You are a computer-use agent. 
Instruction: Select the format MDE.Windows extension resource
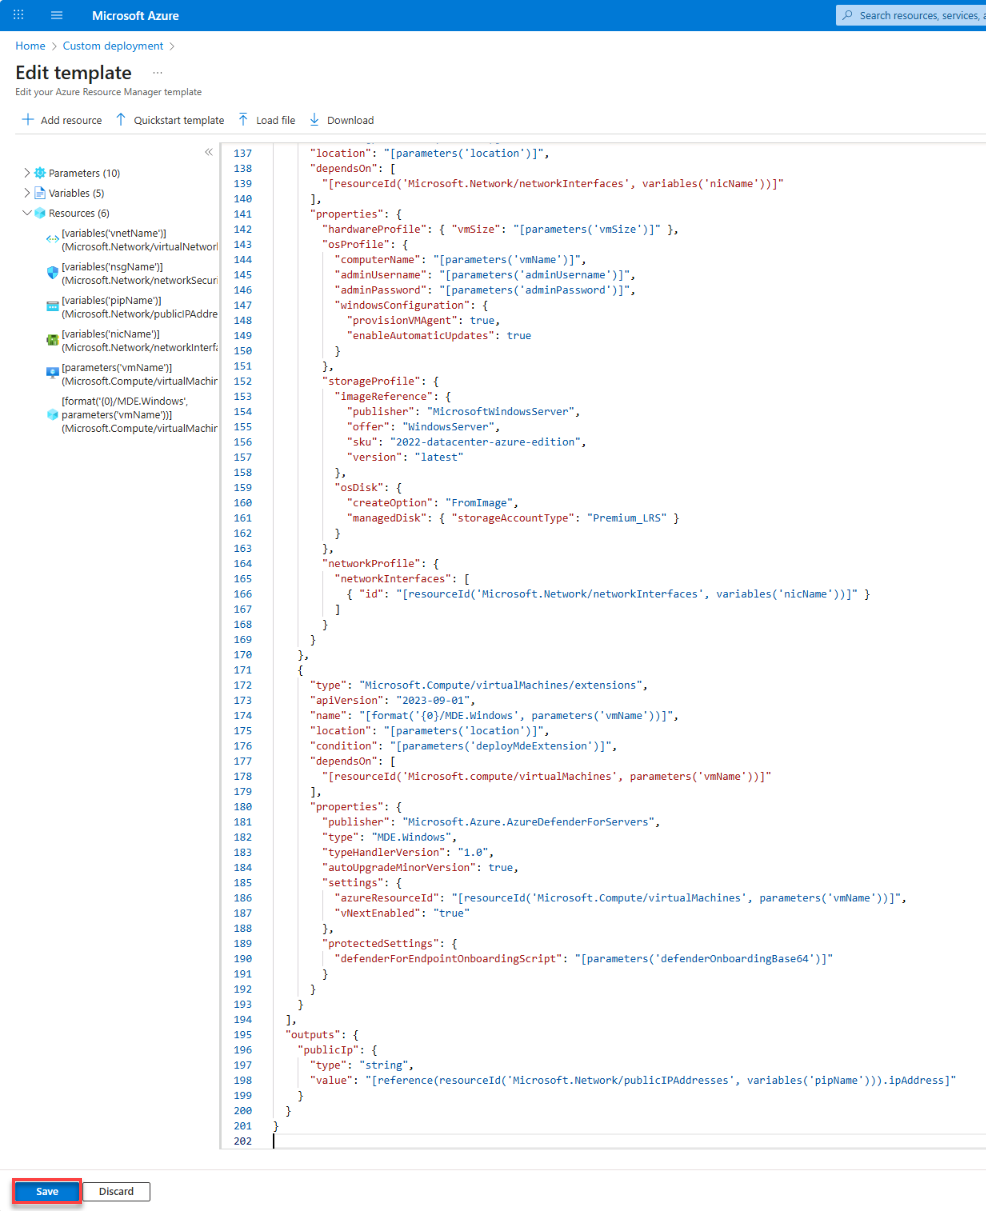tap(139, 414)
